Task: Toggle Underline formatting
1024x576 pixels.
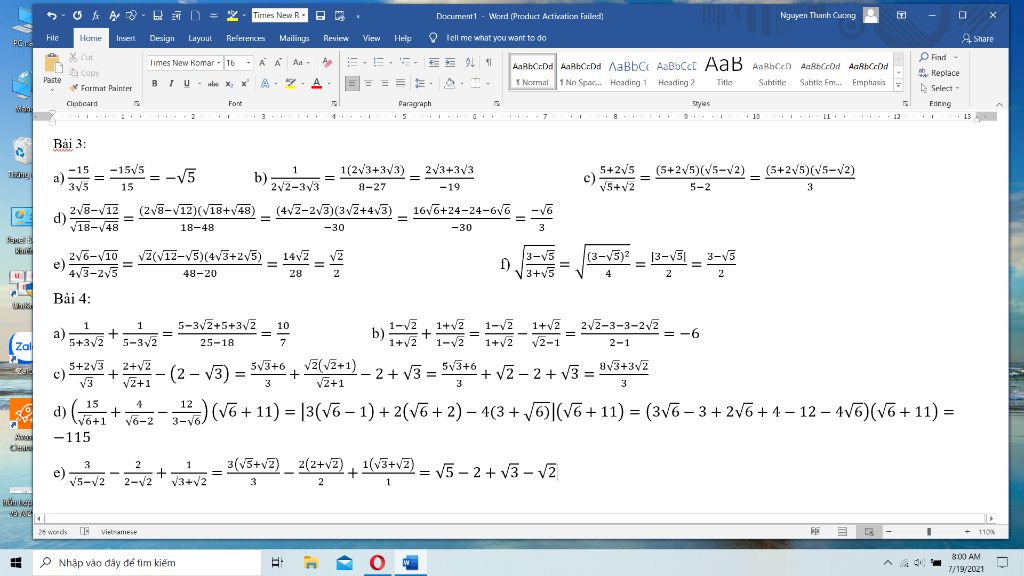Action: coord(187,84)
